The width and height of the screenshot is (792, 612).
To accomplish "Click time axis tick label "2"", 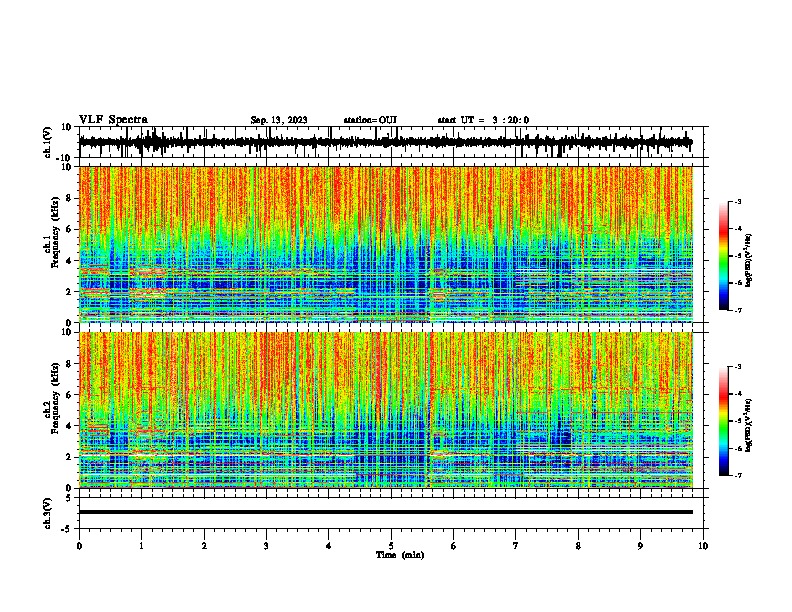I will pyautogui.click(x=204, y=546).
